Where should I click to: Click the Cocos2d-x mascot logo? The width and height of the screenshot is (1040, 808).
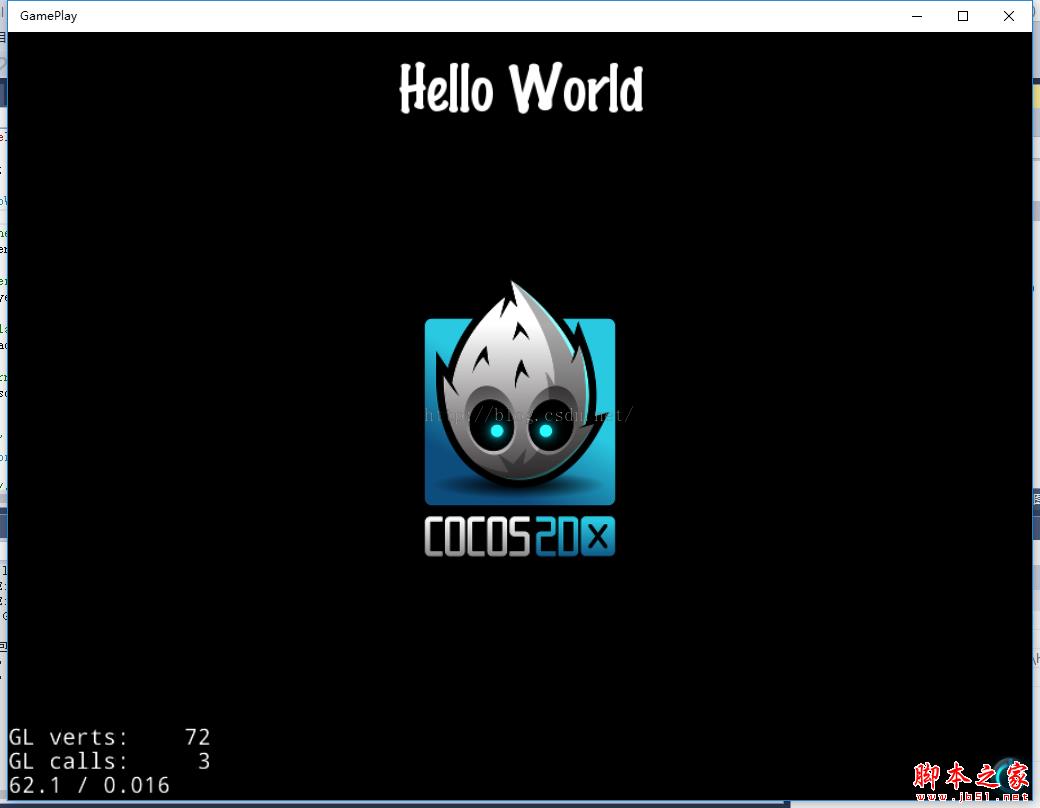coord(520,410)
